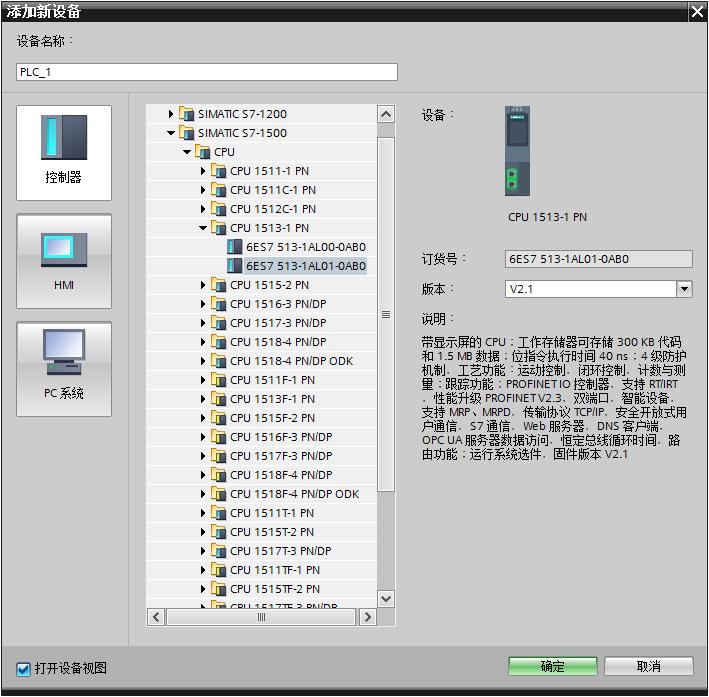
Task: Click the CPU 1513F-1 PN folder icon
Action: coord(219,399)
